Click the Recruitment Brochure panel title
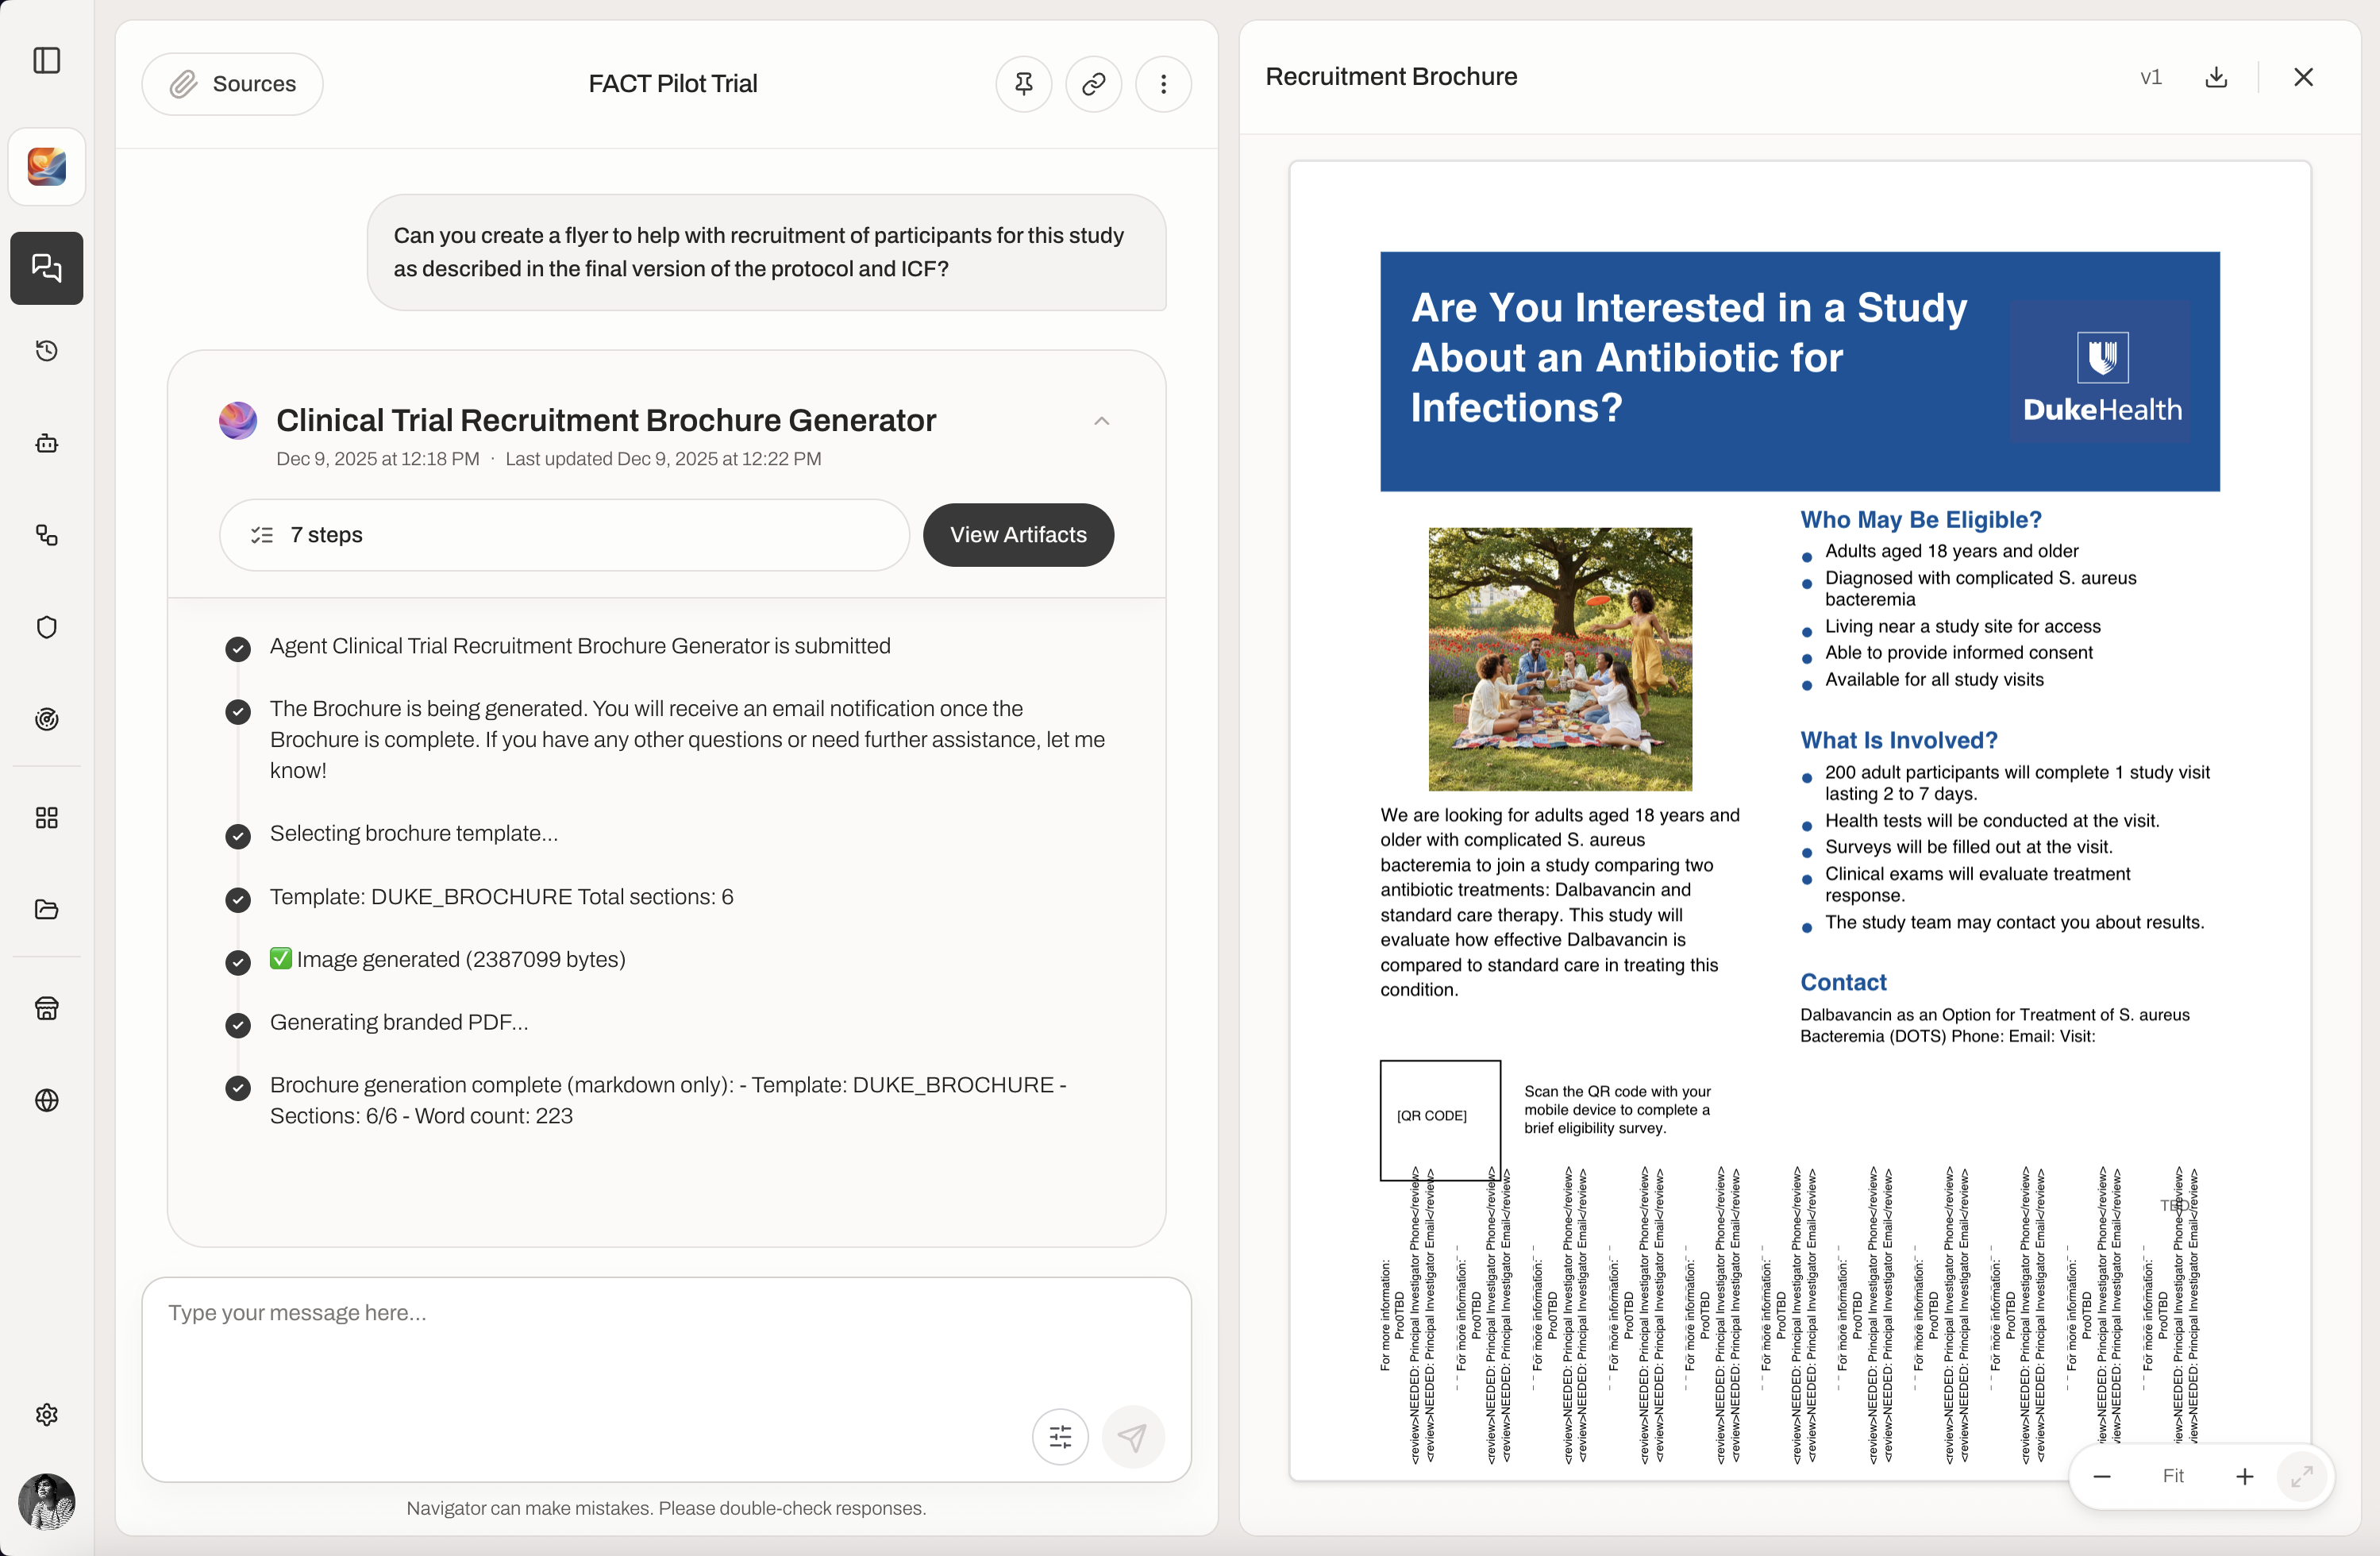 tap(1391, 77)
